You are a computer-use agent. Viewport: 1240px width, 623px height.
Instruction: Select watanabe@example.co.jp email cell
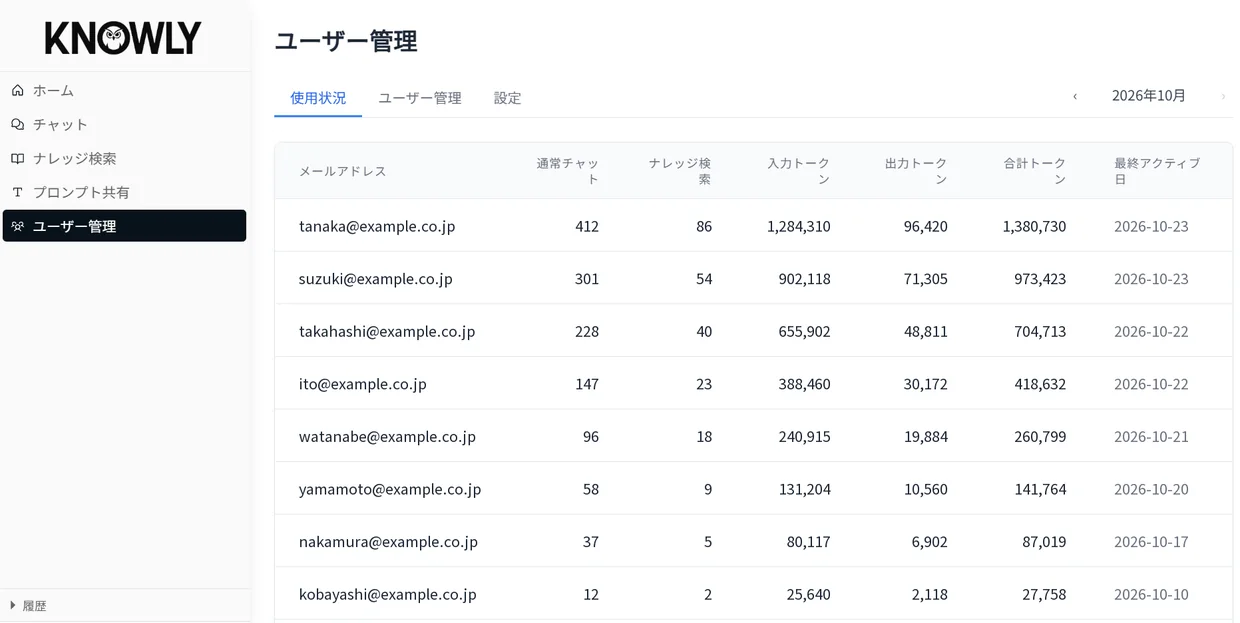click(387, 437)
